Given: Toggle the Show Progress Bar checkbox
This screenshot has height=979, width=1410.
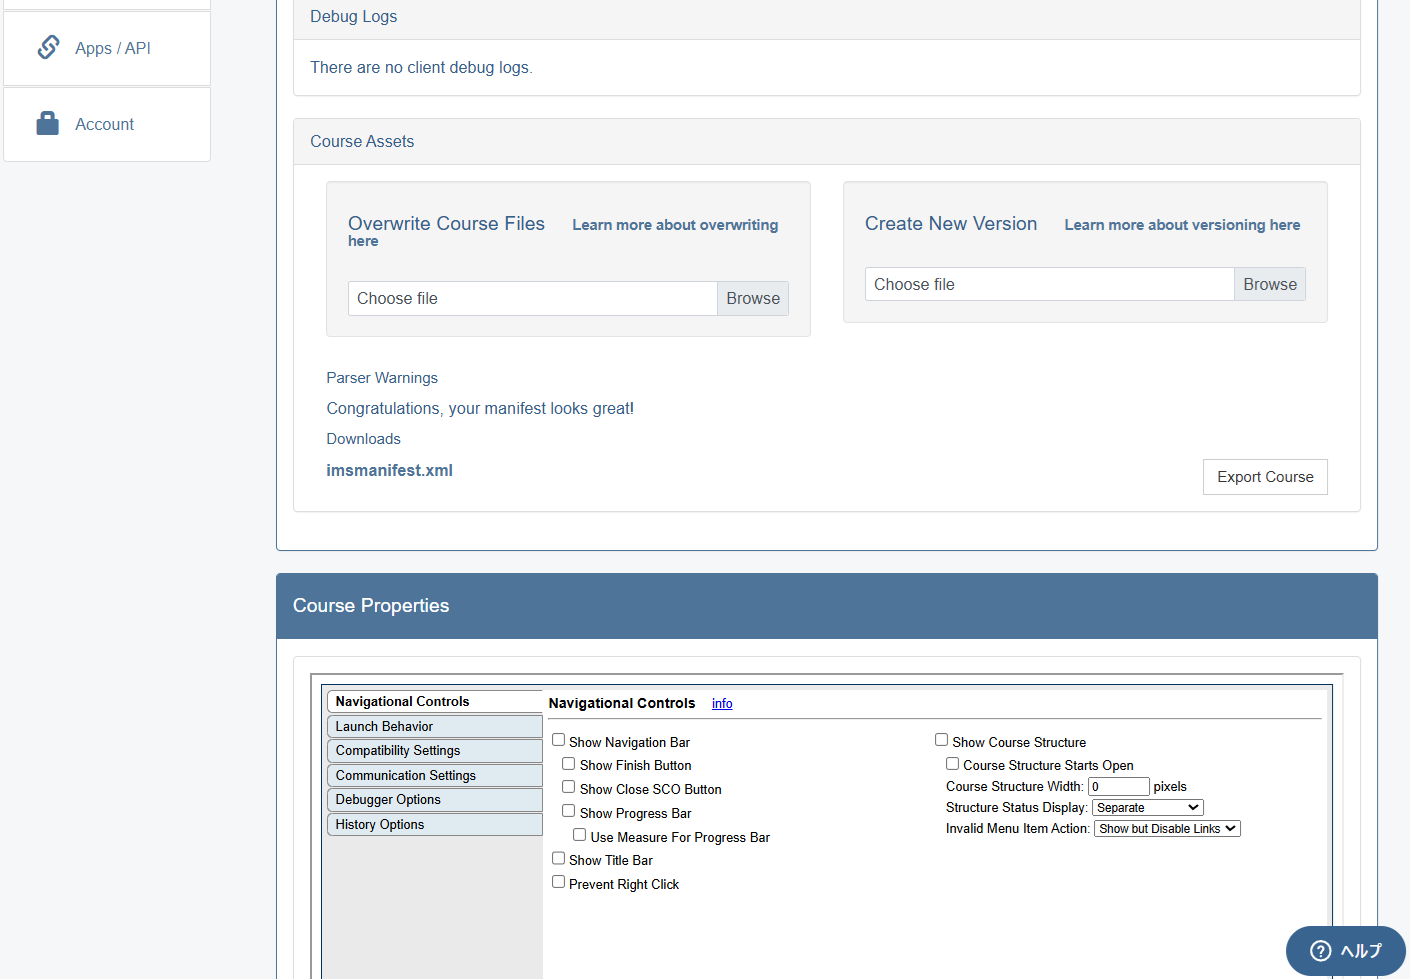Looking at the screenshot, I should [569, 811].
